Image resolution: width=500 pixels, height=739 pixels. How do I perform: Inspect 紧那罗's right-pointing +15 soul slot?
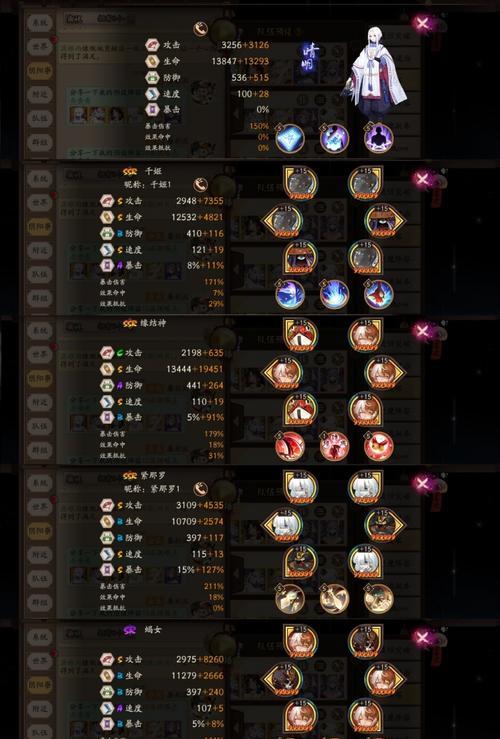pos(385,525)
